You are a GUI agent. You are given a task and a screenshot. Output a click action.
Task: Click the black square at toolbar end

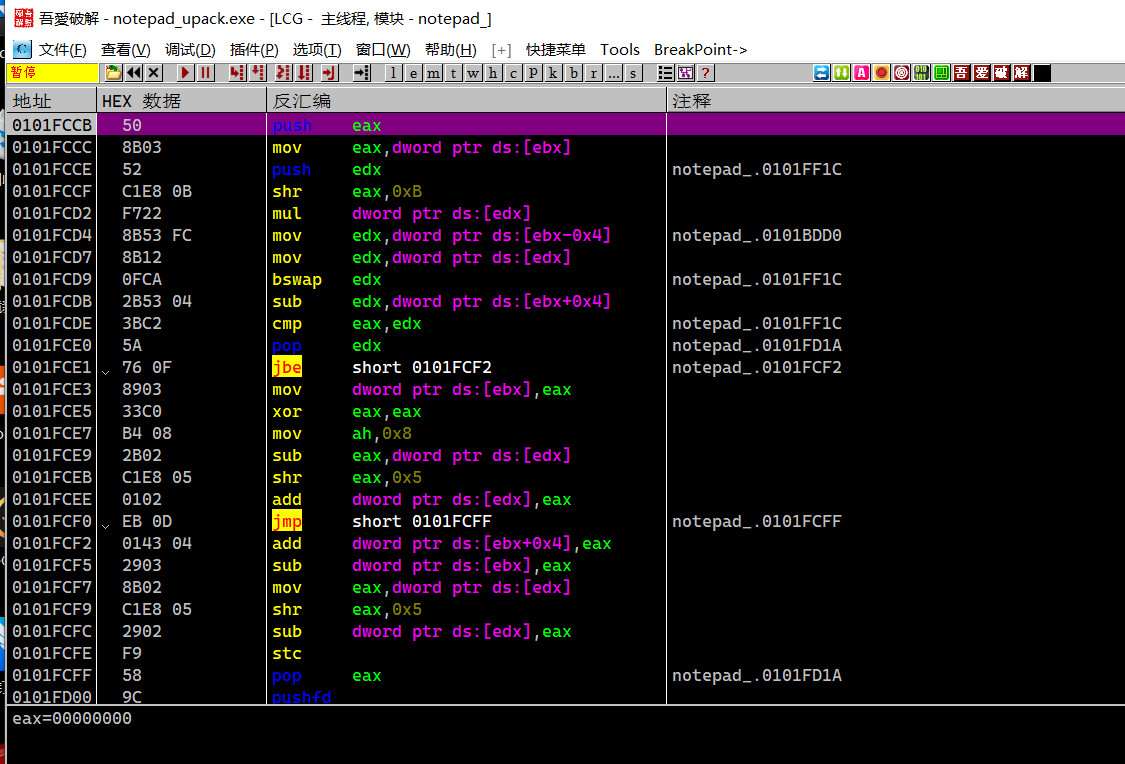[x=1042, y=73]
